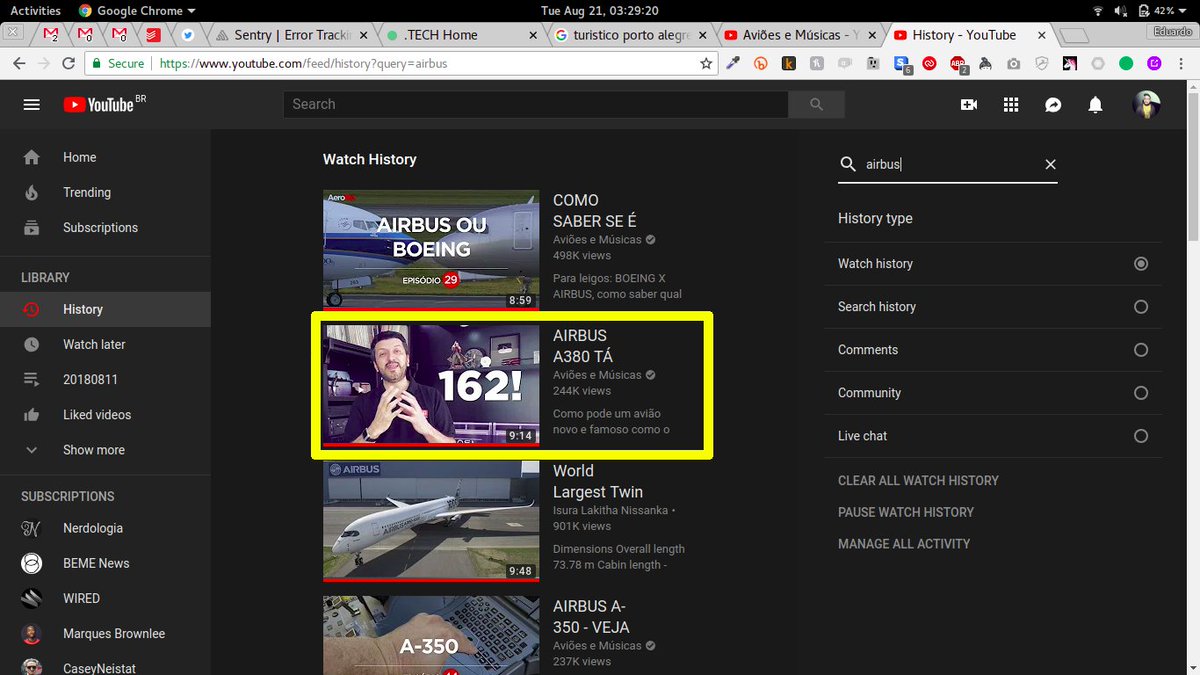1200x675 pixels.
Task: Click the 162! Airbus A380 thumbnail
Action: tap(431, 384)
